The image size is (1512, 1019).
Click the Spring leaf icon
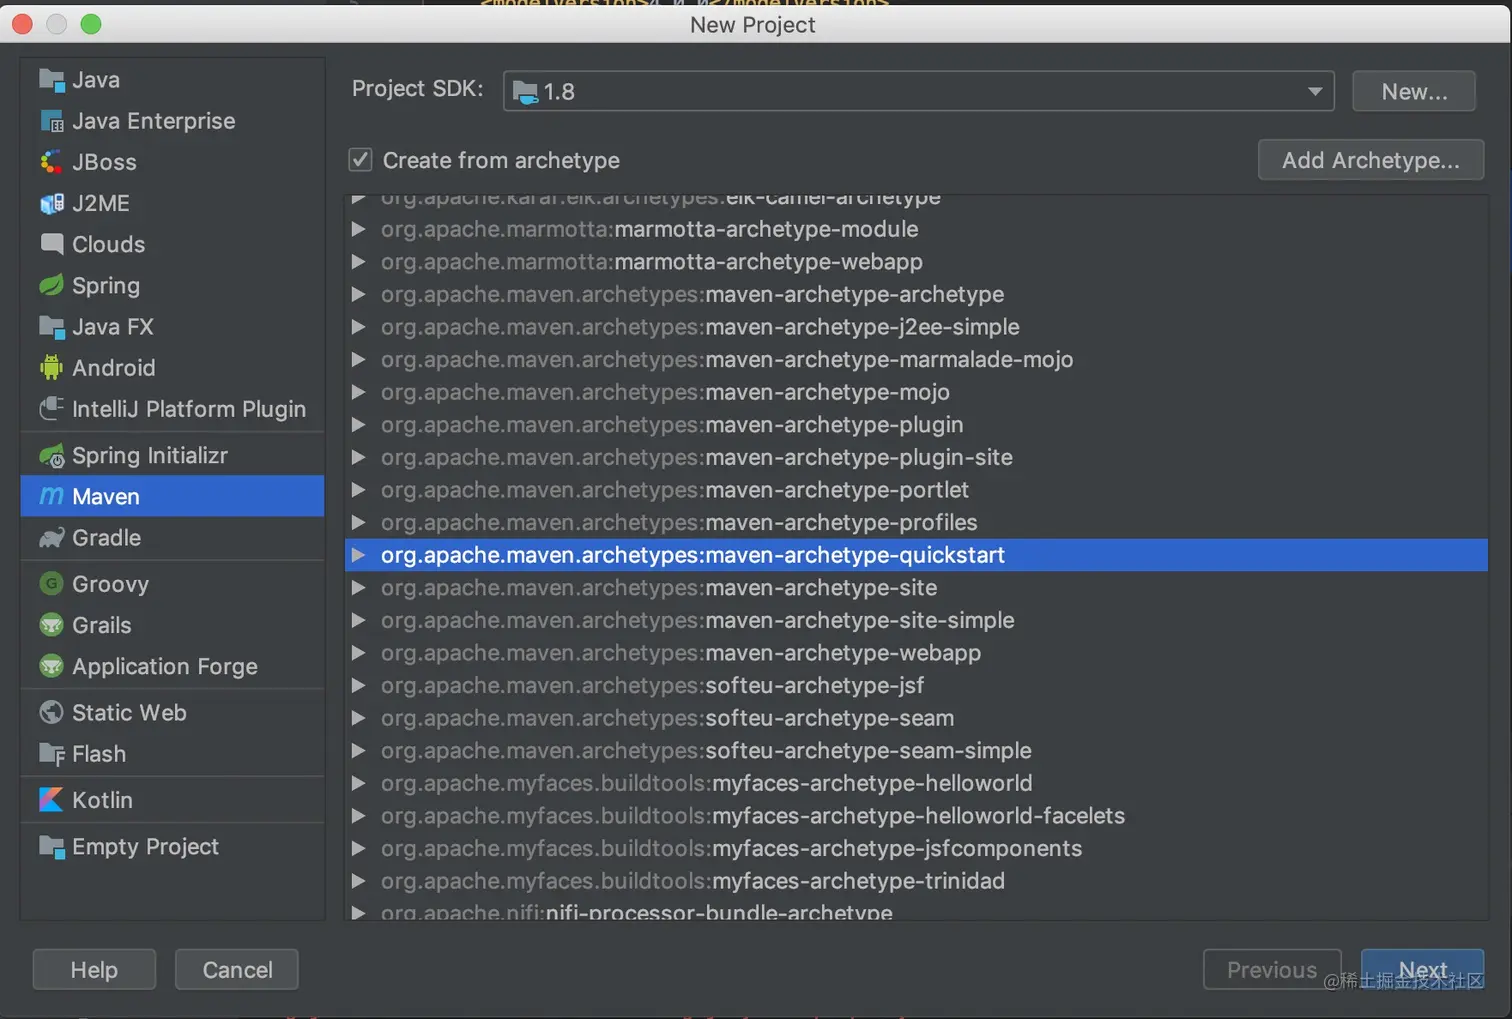tap(51, 285)
